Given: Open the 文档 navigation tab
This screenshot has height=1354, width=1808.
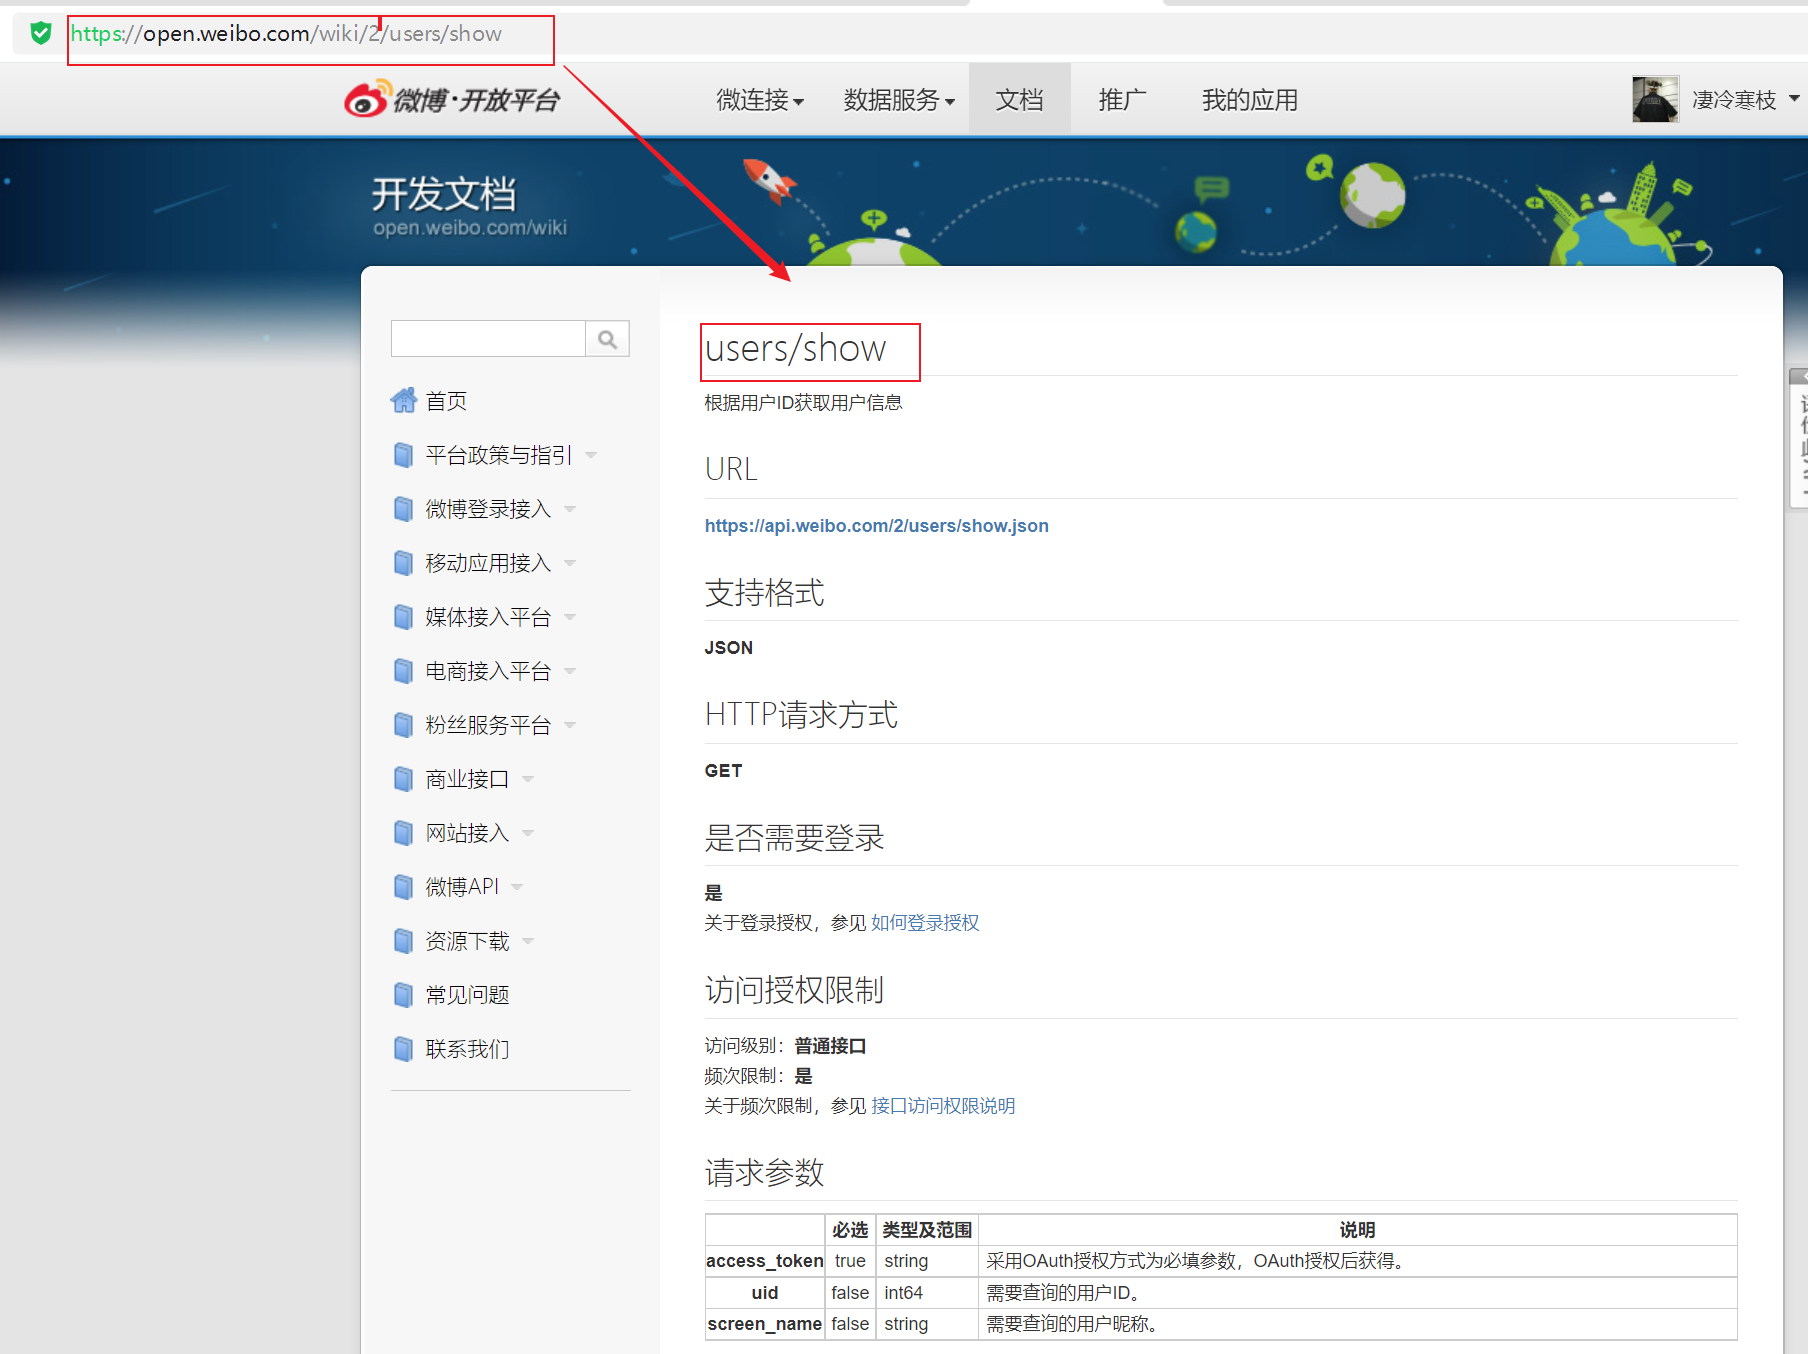Looking at the screenshot, I should (1019, 99).
